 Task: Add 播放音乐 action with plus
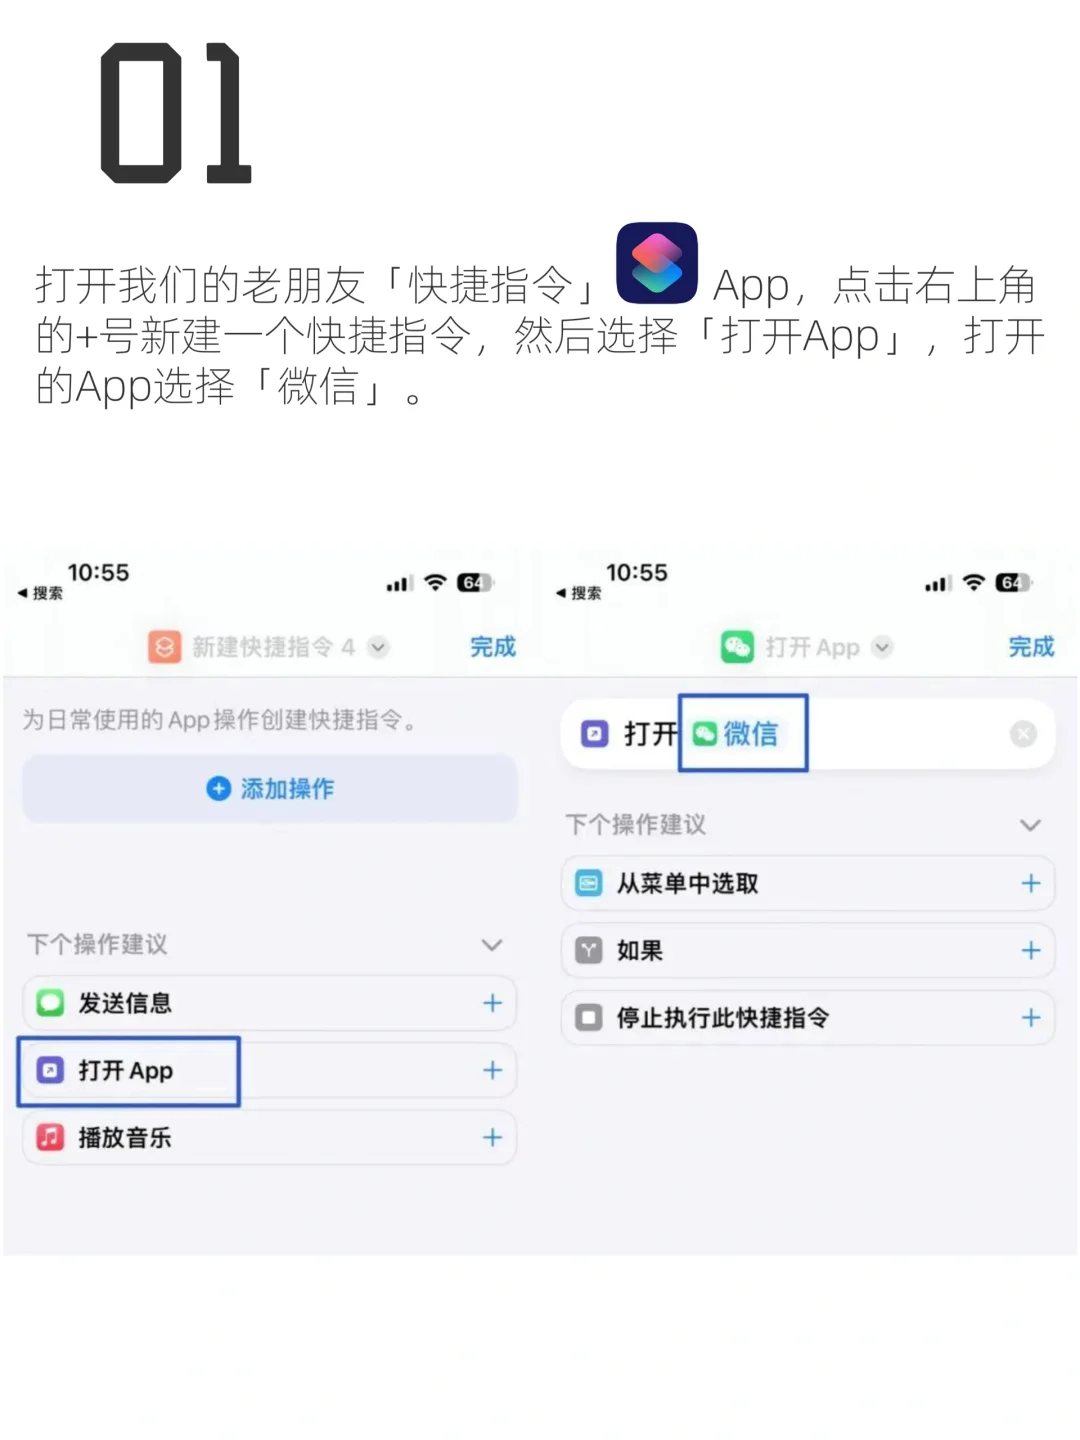pyautogui.click(x=492, y=1137)
